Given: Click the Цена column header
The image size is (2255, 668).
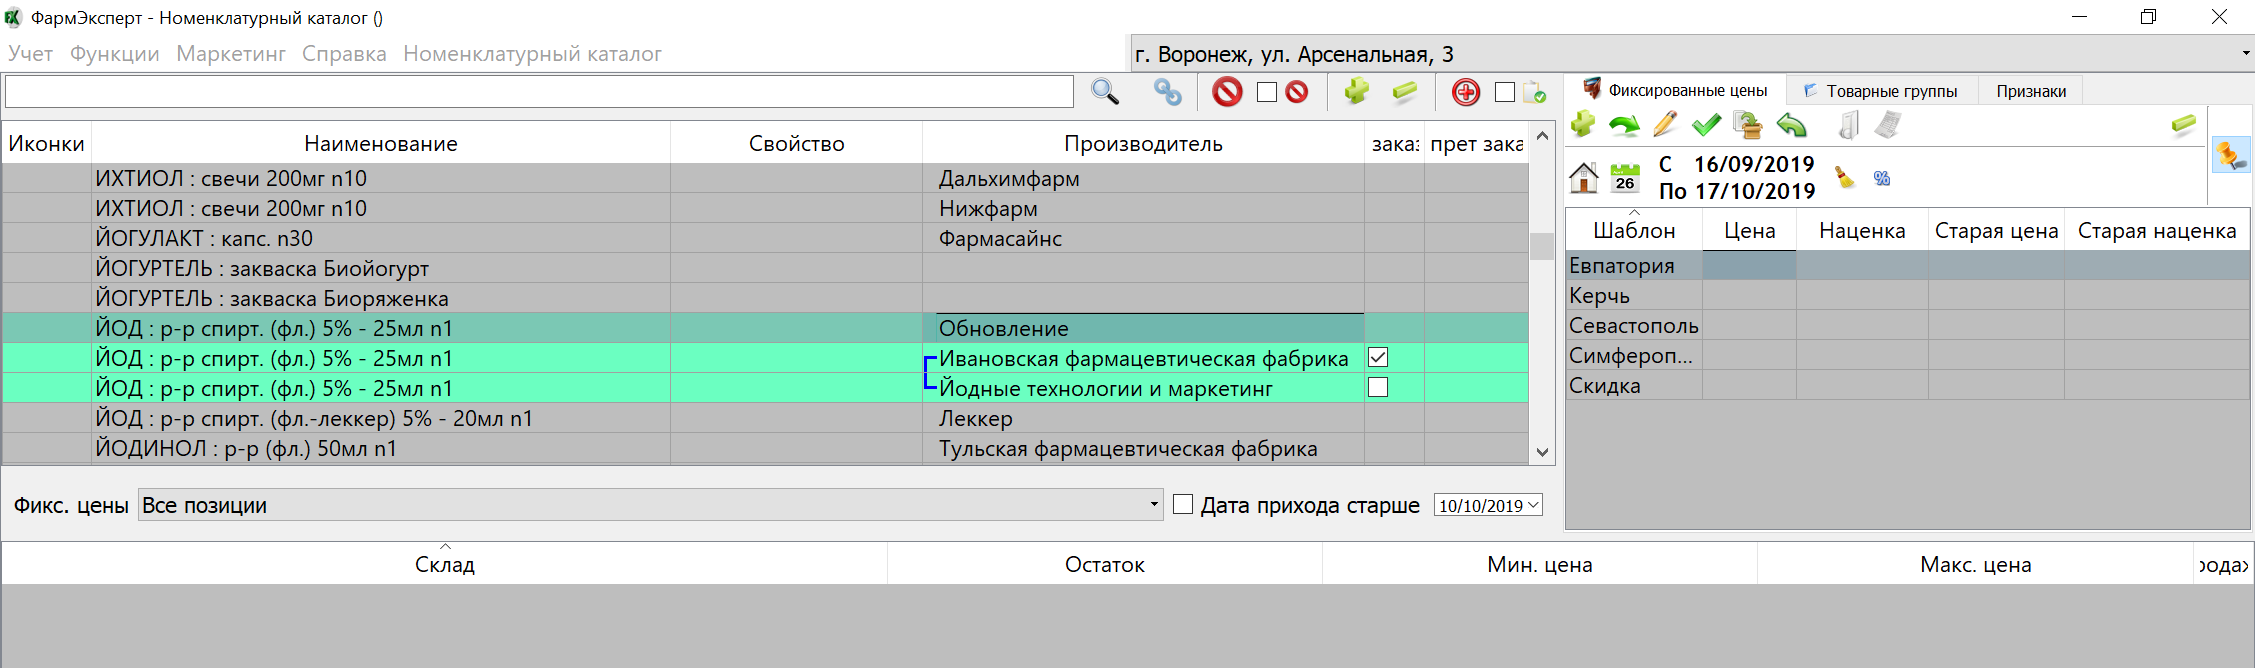Looking at the screenshot, I should click(x=1749, y=231).
